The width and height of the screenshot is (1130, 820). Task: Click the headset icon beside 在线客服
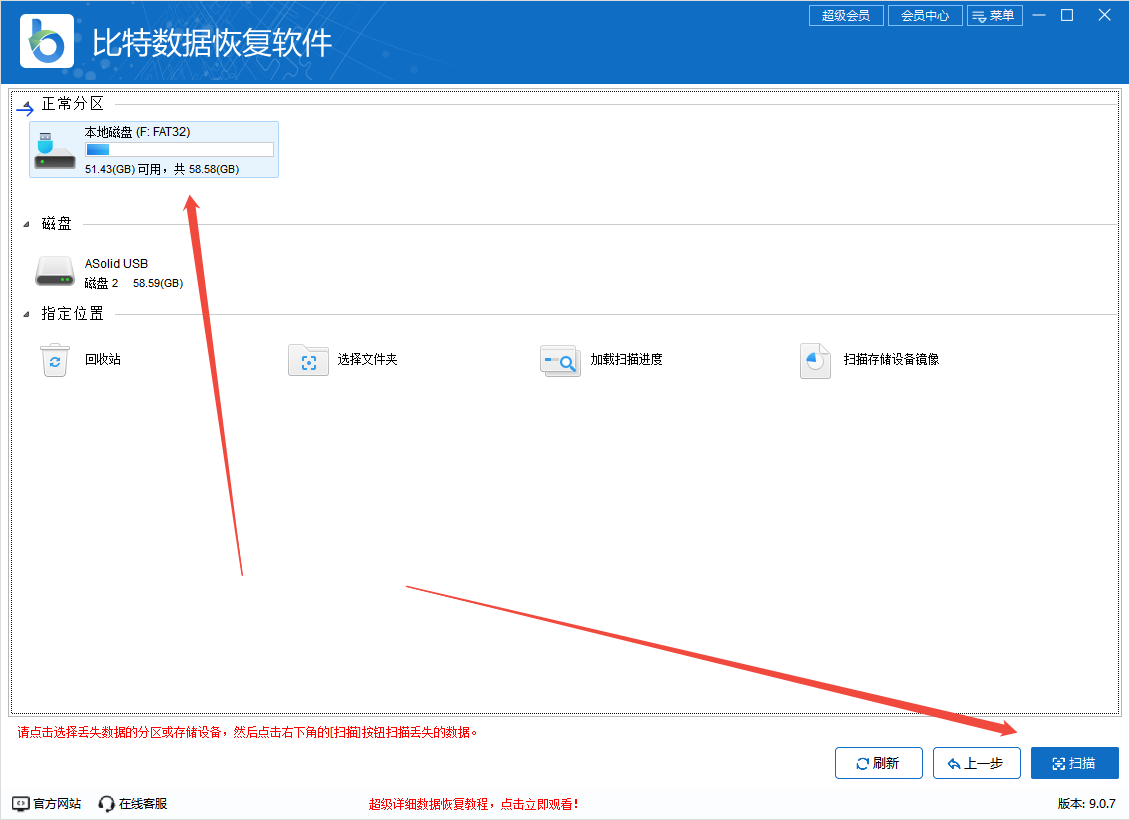click(107, 803)
